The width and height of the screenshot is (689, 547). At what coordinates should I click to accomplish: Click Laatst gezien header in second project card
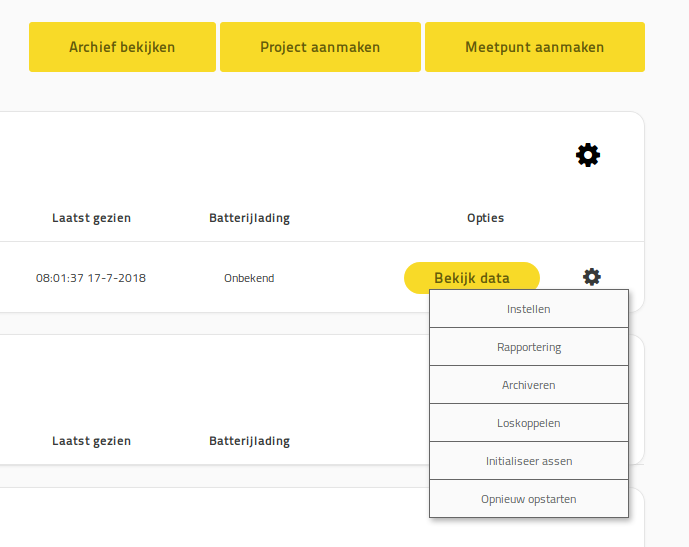click(91, 441)
